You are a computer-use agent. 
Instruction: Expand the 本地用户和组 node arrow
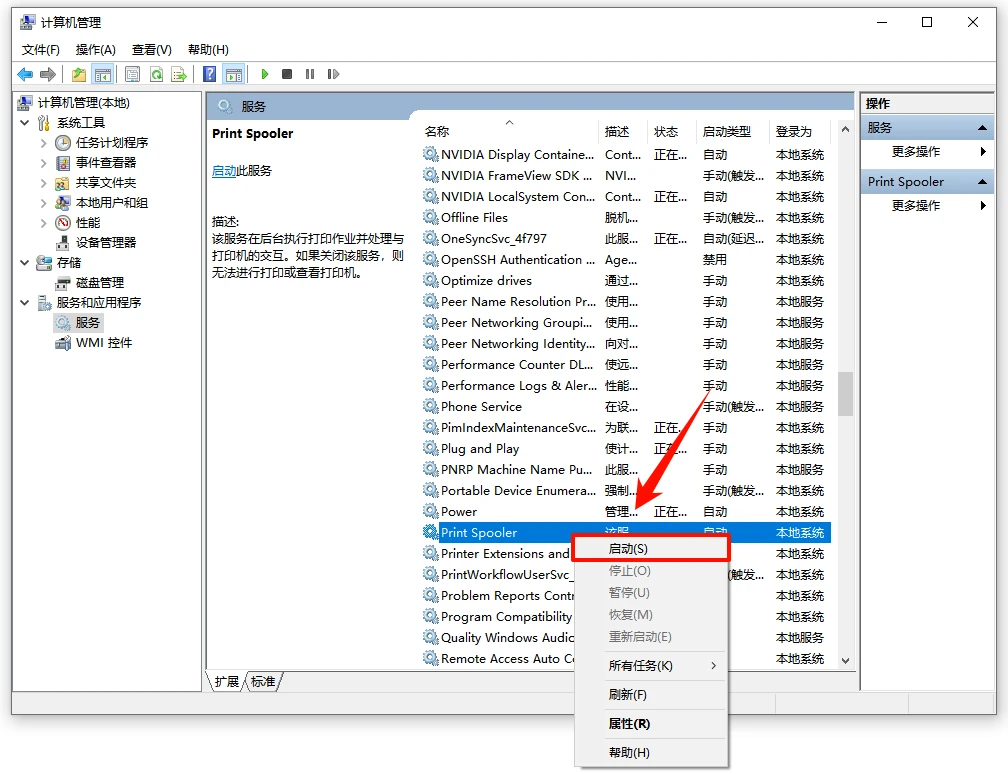click(x=44, y=203)
